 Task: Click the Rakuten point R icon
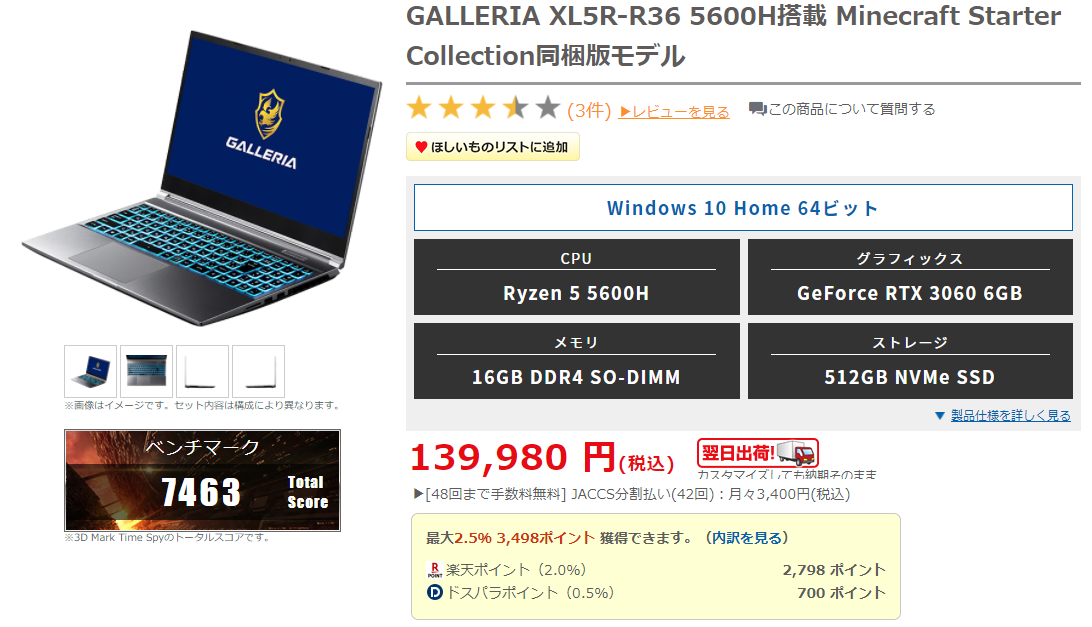(435, 570)
